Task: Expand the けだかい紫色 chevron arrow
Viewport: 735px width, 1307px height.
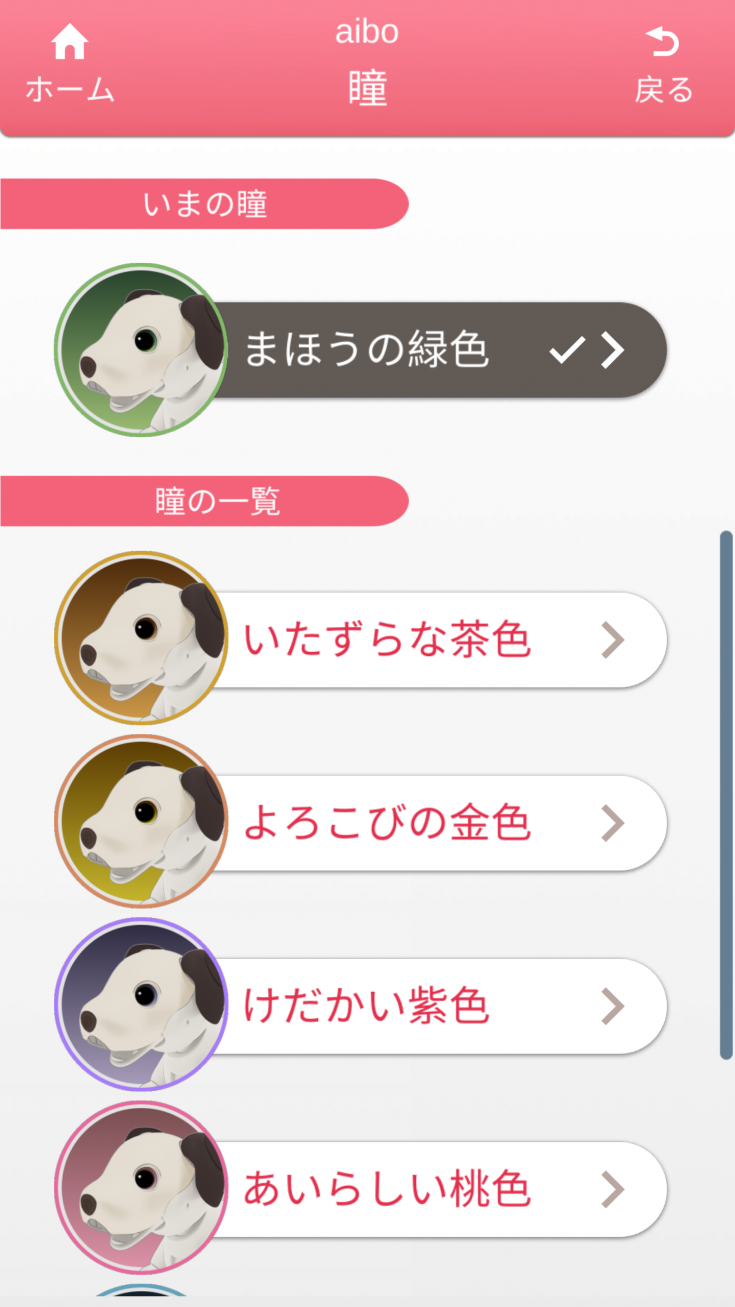Action: click(612, 1006)
